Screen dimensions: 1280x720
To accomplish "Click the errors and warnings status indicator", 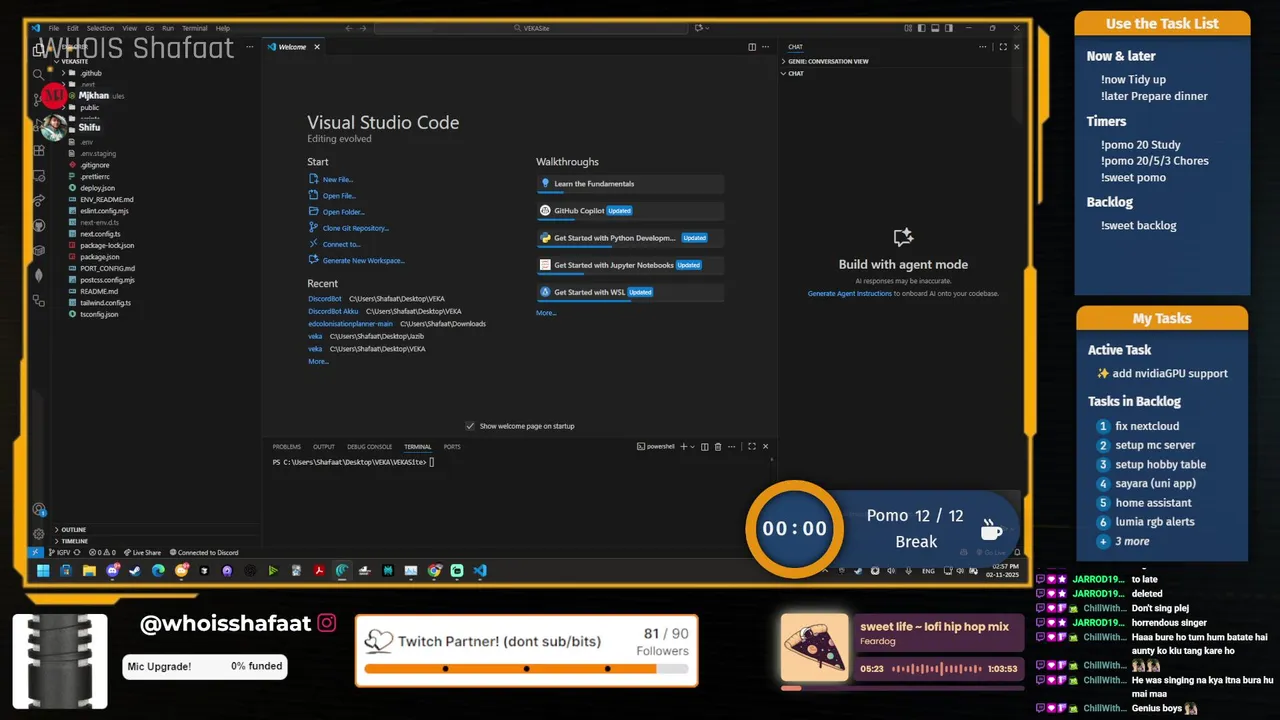I will click(x=102, y=552).
